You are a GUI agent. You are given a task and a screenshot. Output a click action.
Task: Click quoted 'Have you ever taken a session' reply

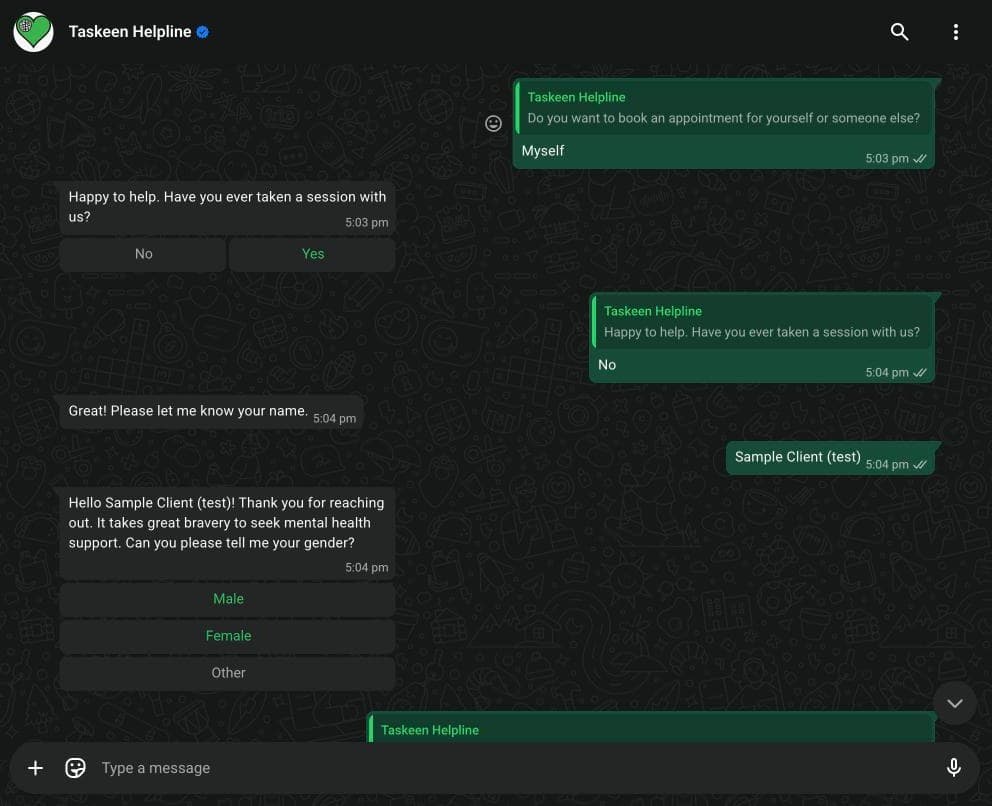tap(762, 321)
